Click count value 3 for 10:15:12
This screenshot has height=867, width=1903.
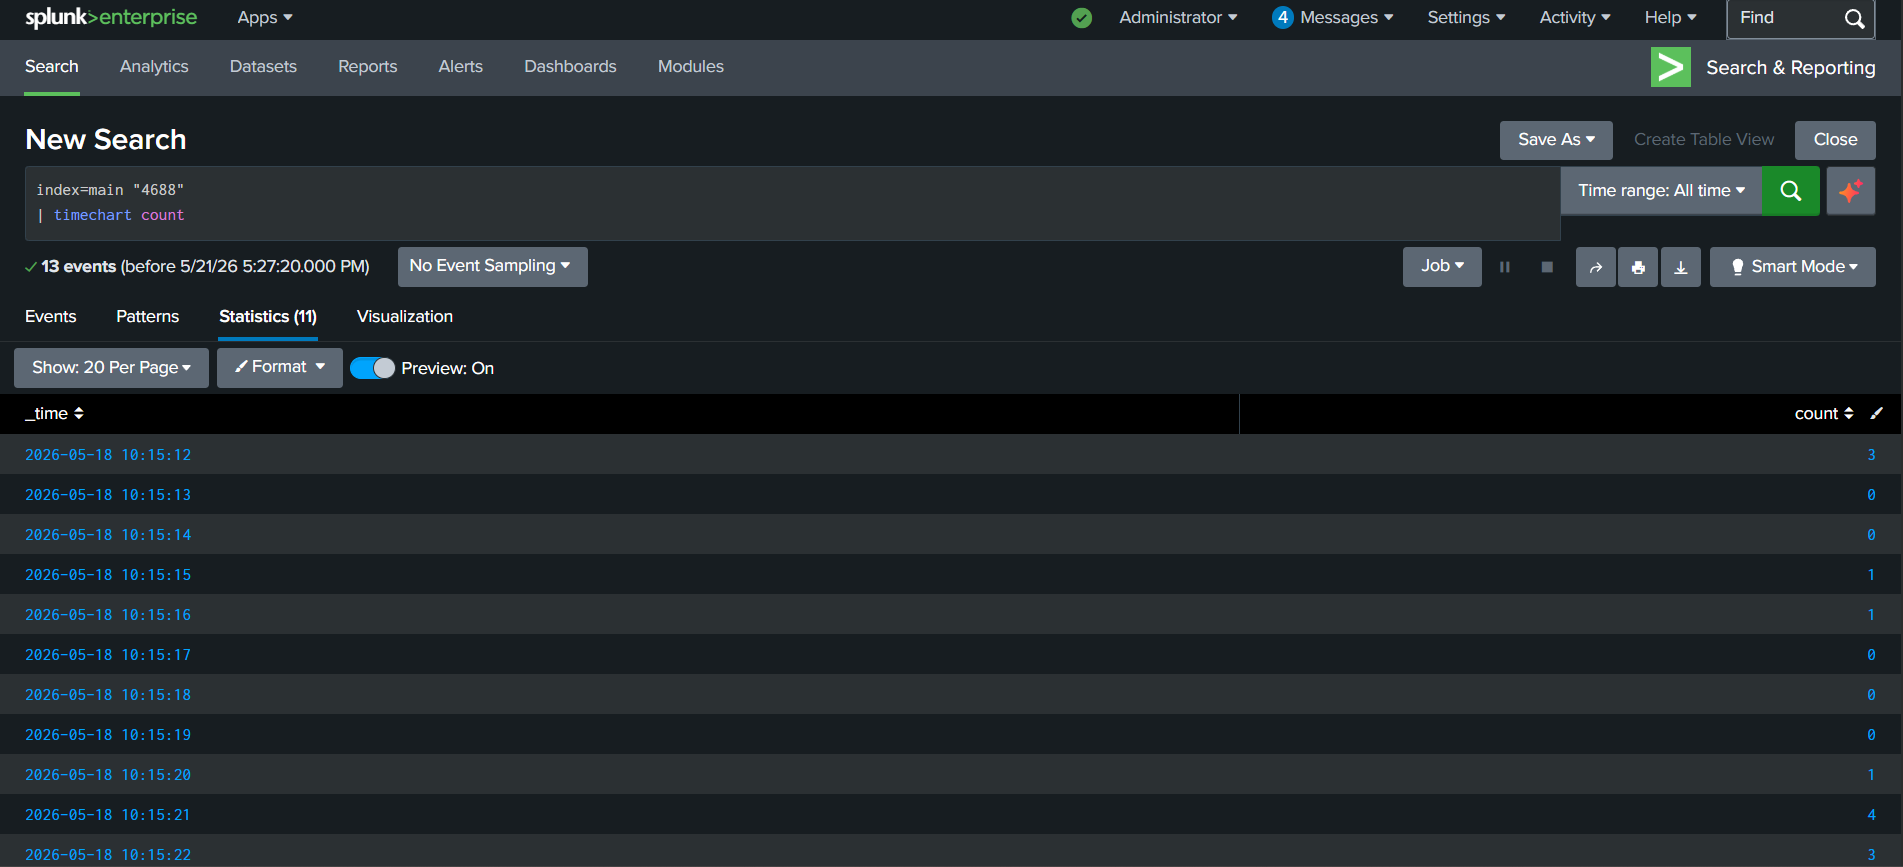tap(1871, 455)
